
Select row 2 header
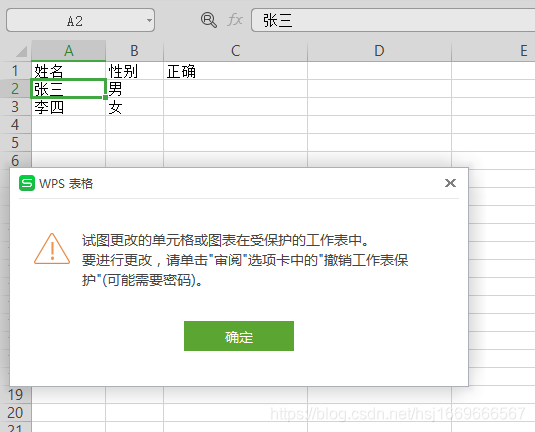pos(15,89)
